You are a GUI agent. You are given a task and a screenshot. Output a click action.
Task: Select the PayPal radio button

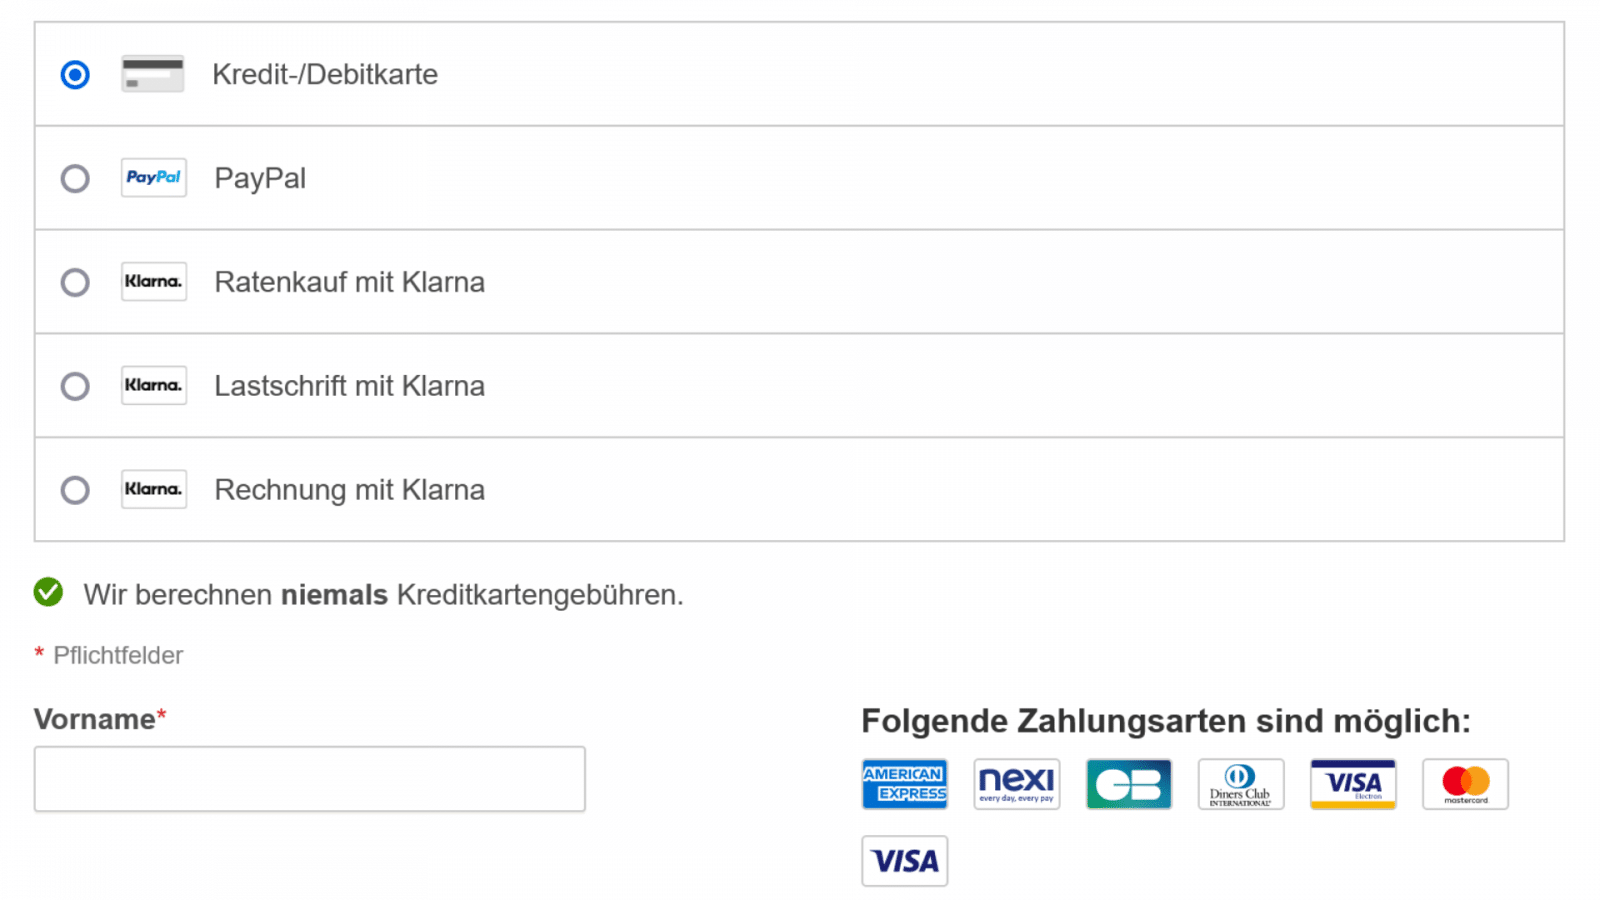click(75, 179)
